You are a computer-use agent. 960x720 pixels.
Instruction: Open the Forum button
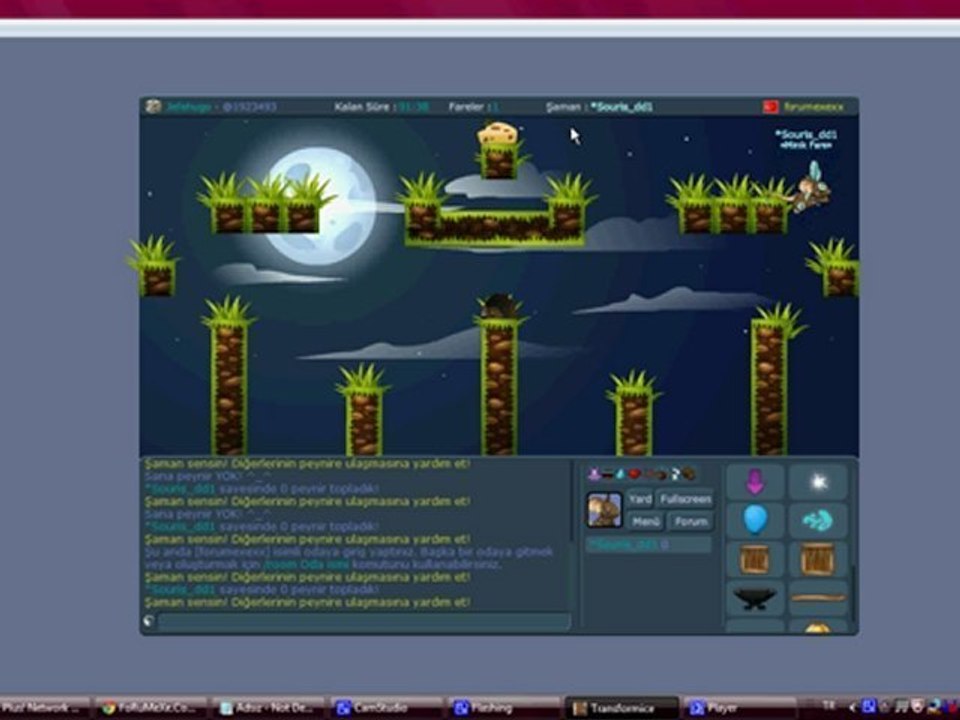coord(691,522)
